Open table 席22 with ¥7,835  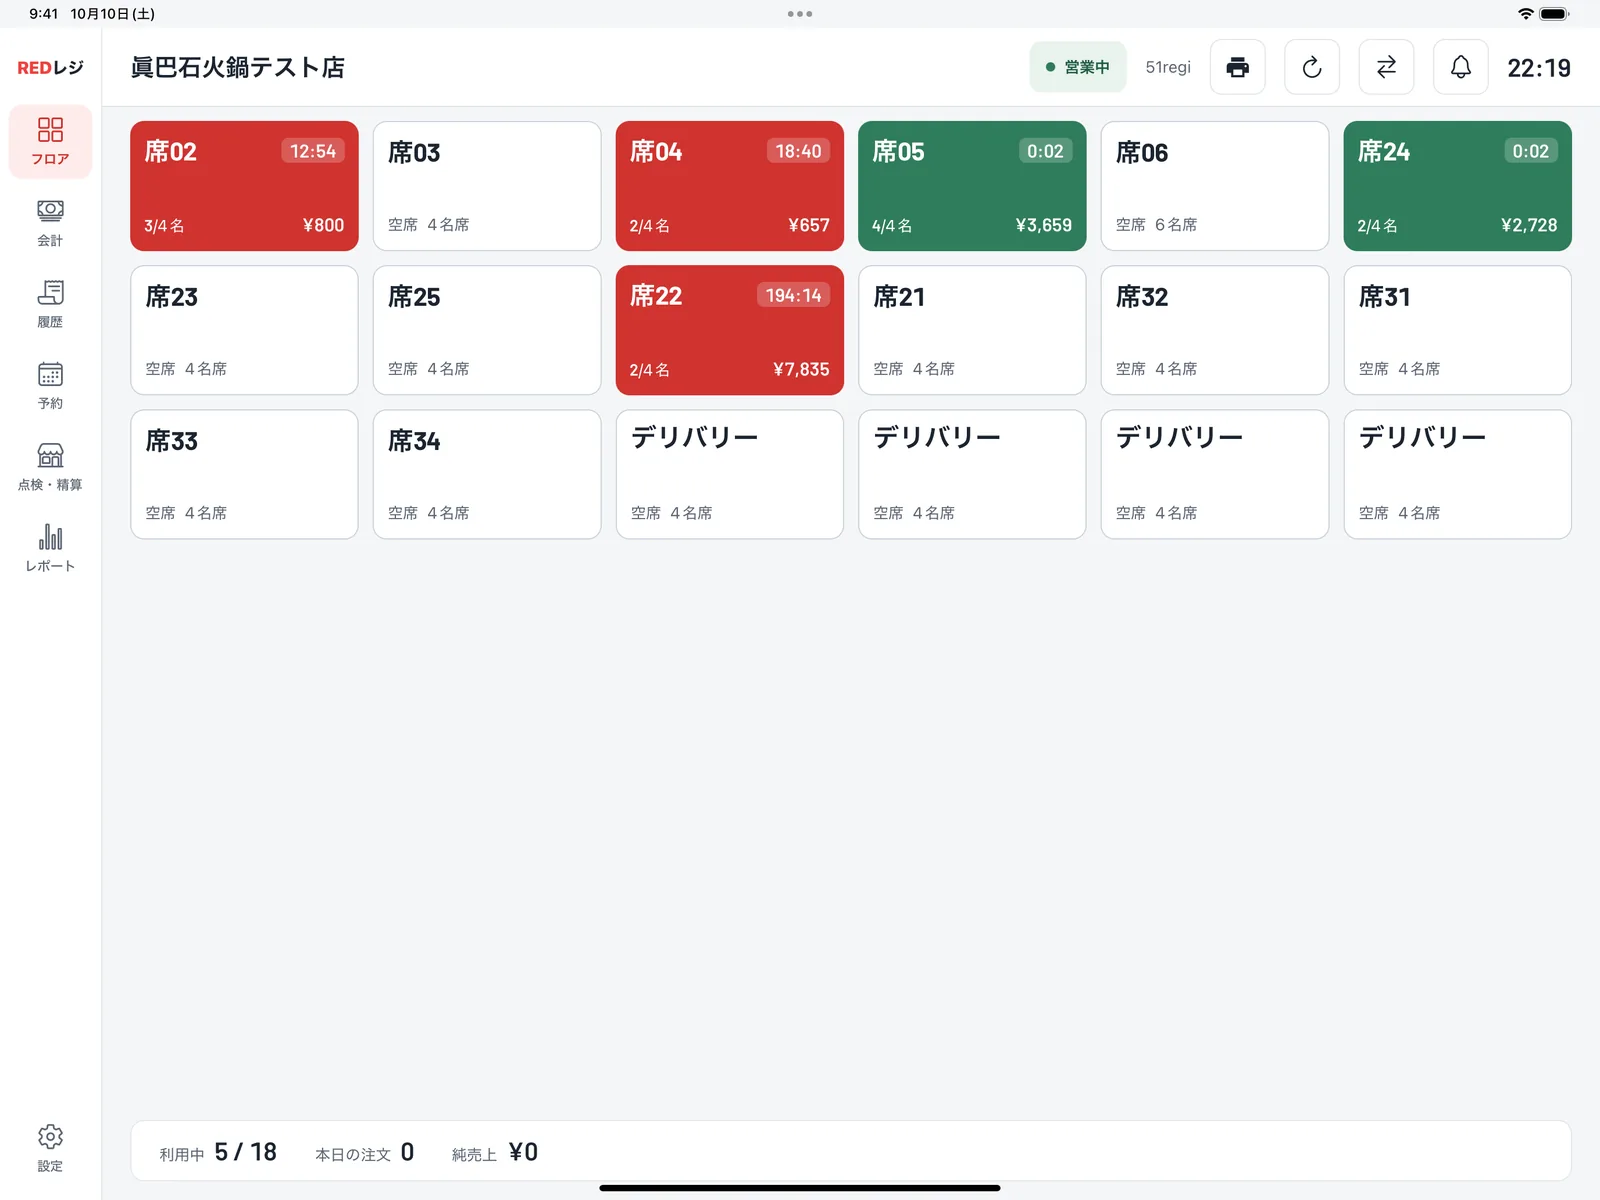click(730, 330)
